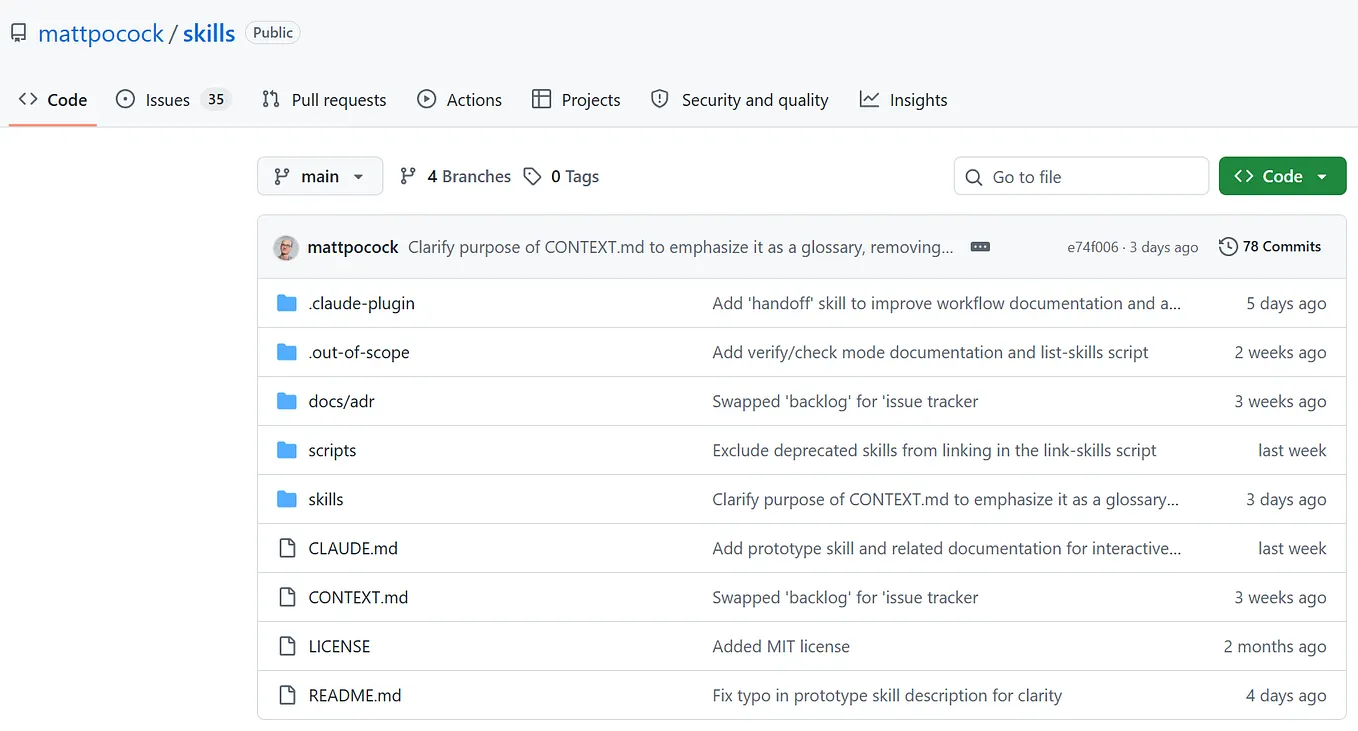
Task: Open the Pull requests tab
Action: click(x=324, y=99)
